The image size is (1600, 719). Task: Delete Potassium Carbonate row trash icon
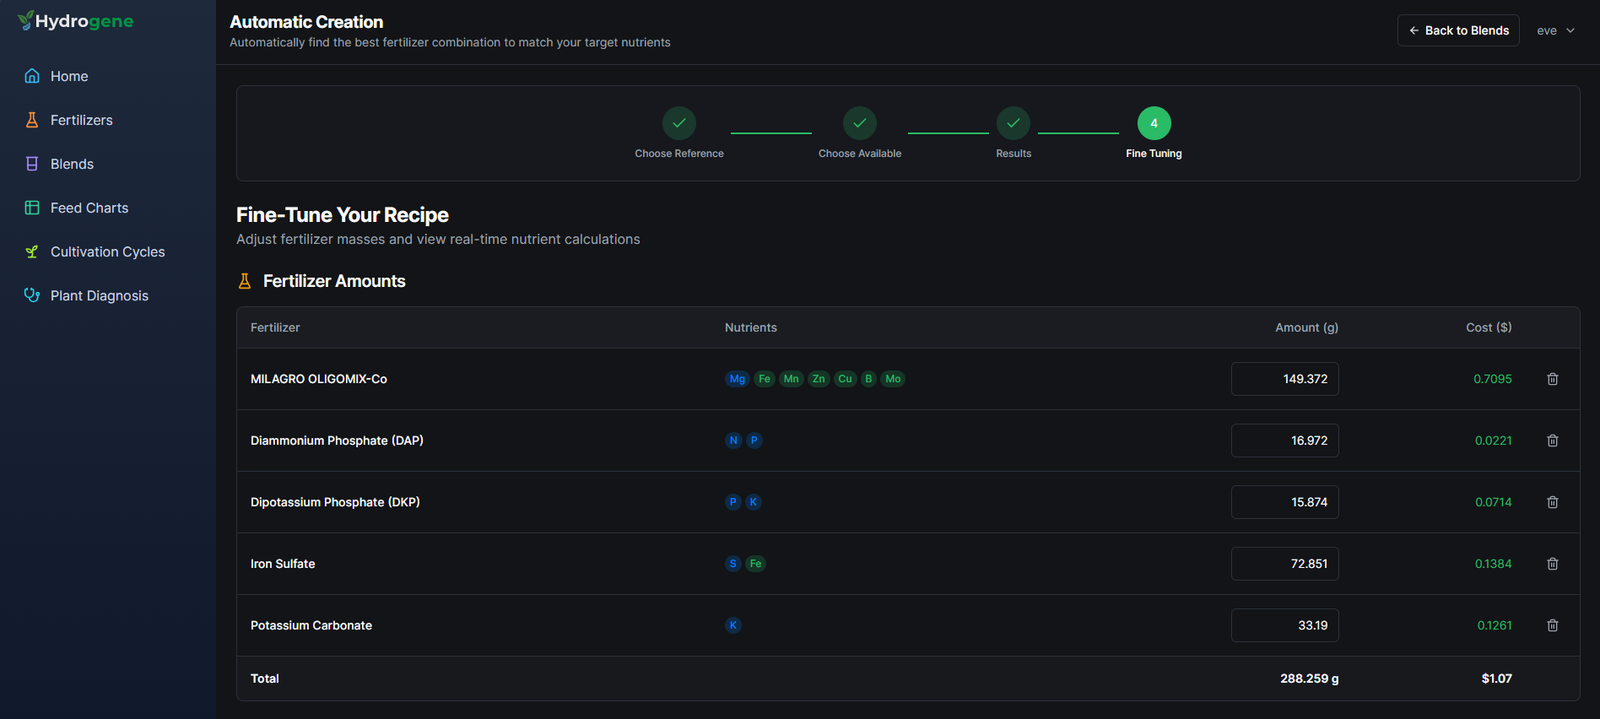point(1552,626)
